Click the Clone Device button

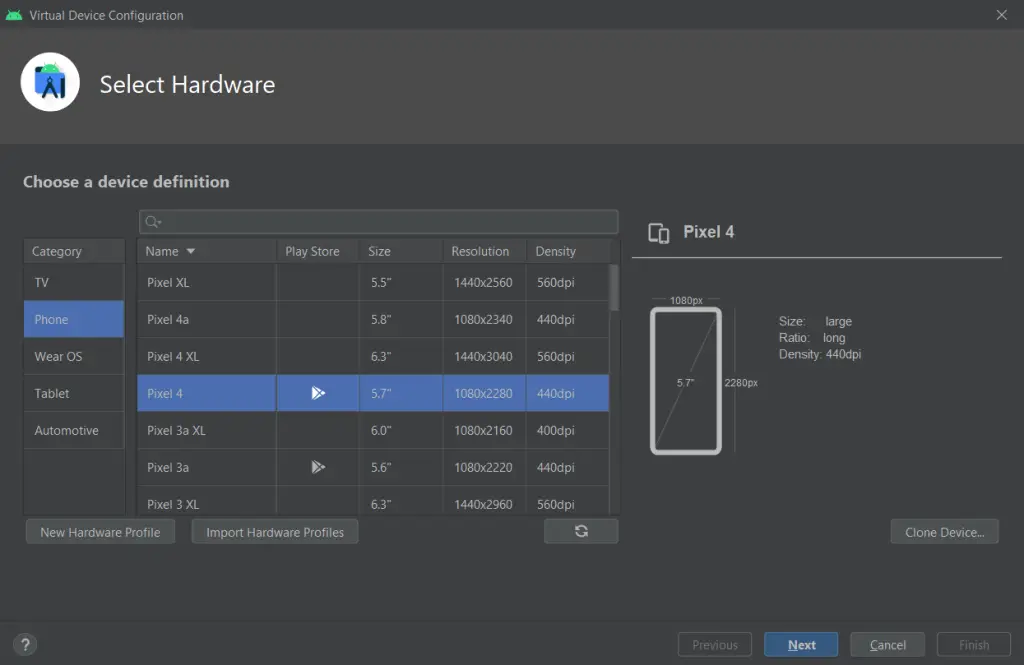944,532
